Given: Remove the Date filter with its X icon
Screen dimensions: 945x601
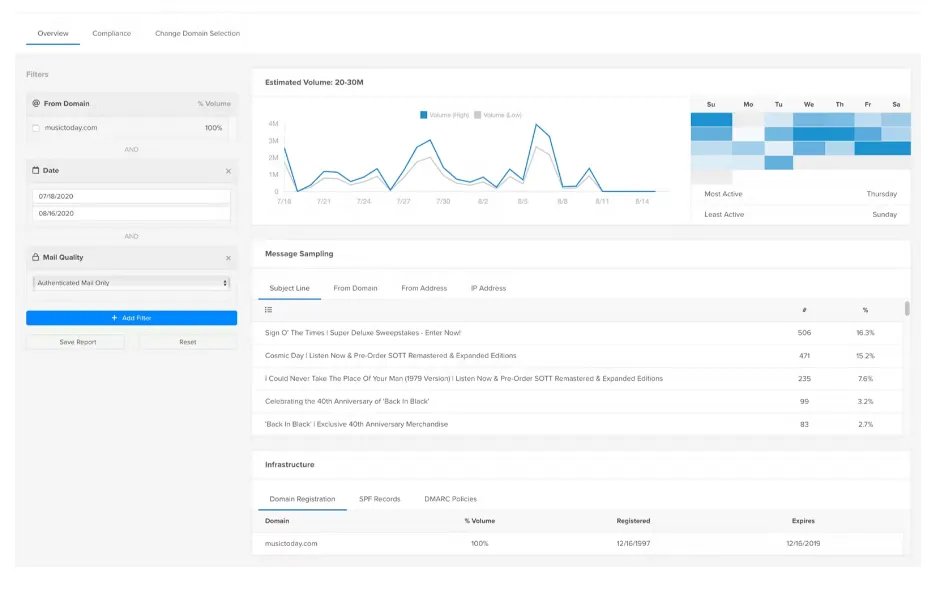Looking at the screenshot, I should 228,171.
